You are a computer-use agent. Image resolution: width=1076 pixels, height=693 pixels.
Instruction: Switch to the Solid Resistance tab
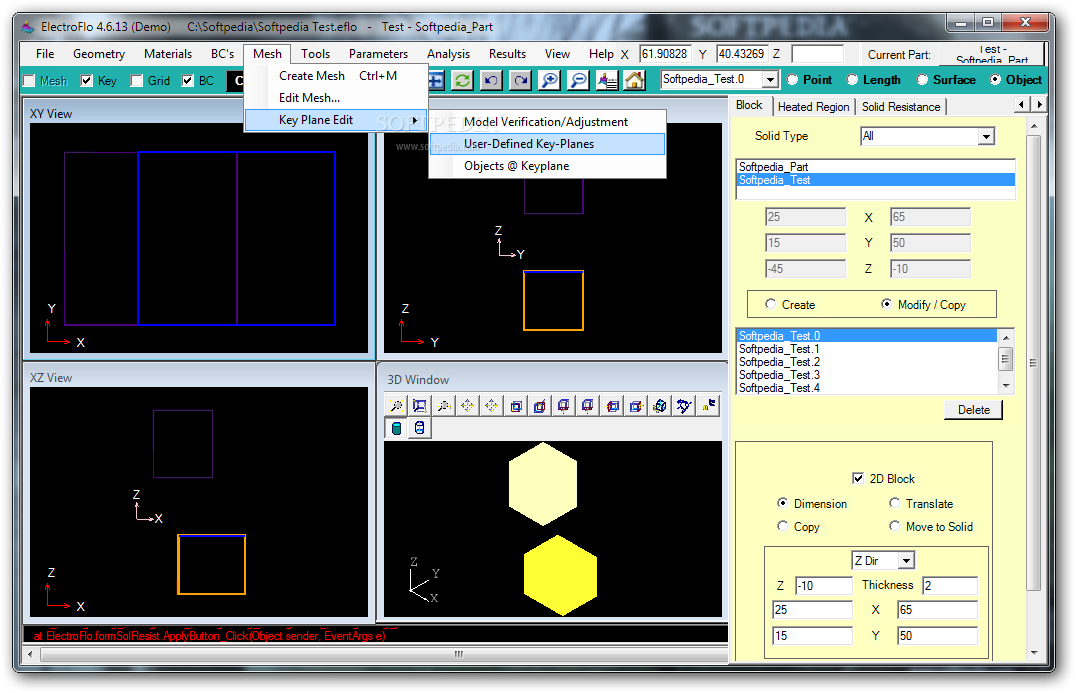click(901, 107)
